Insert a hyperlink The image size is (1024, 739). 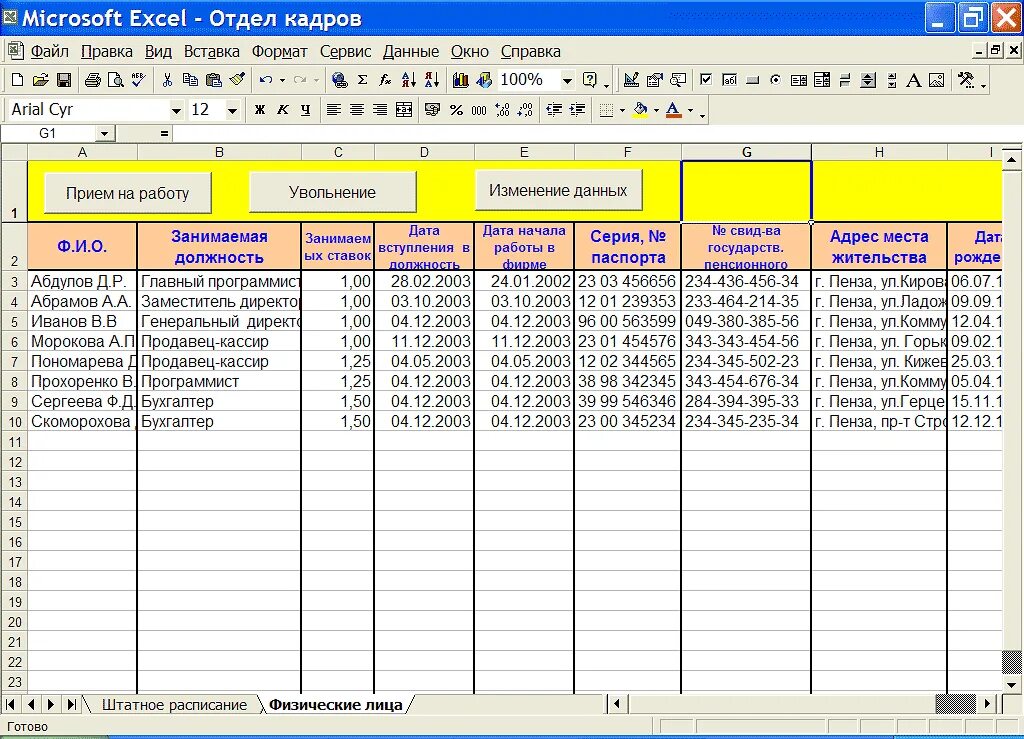[339, 80]
